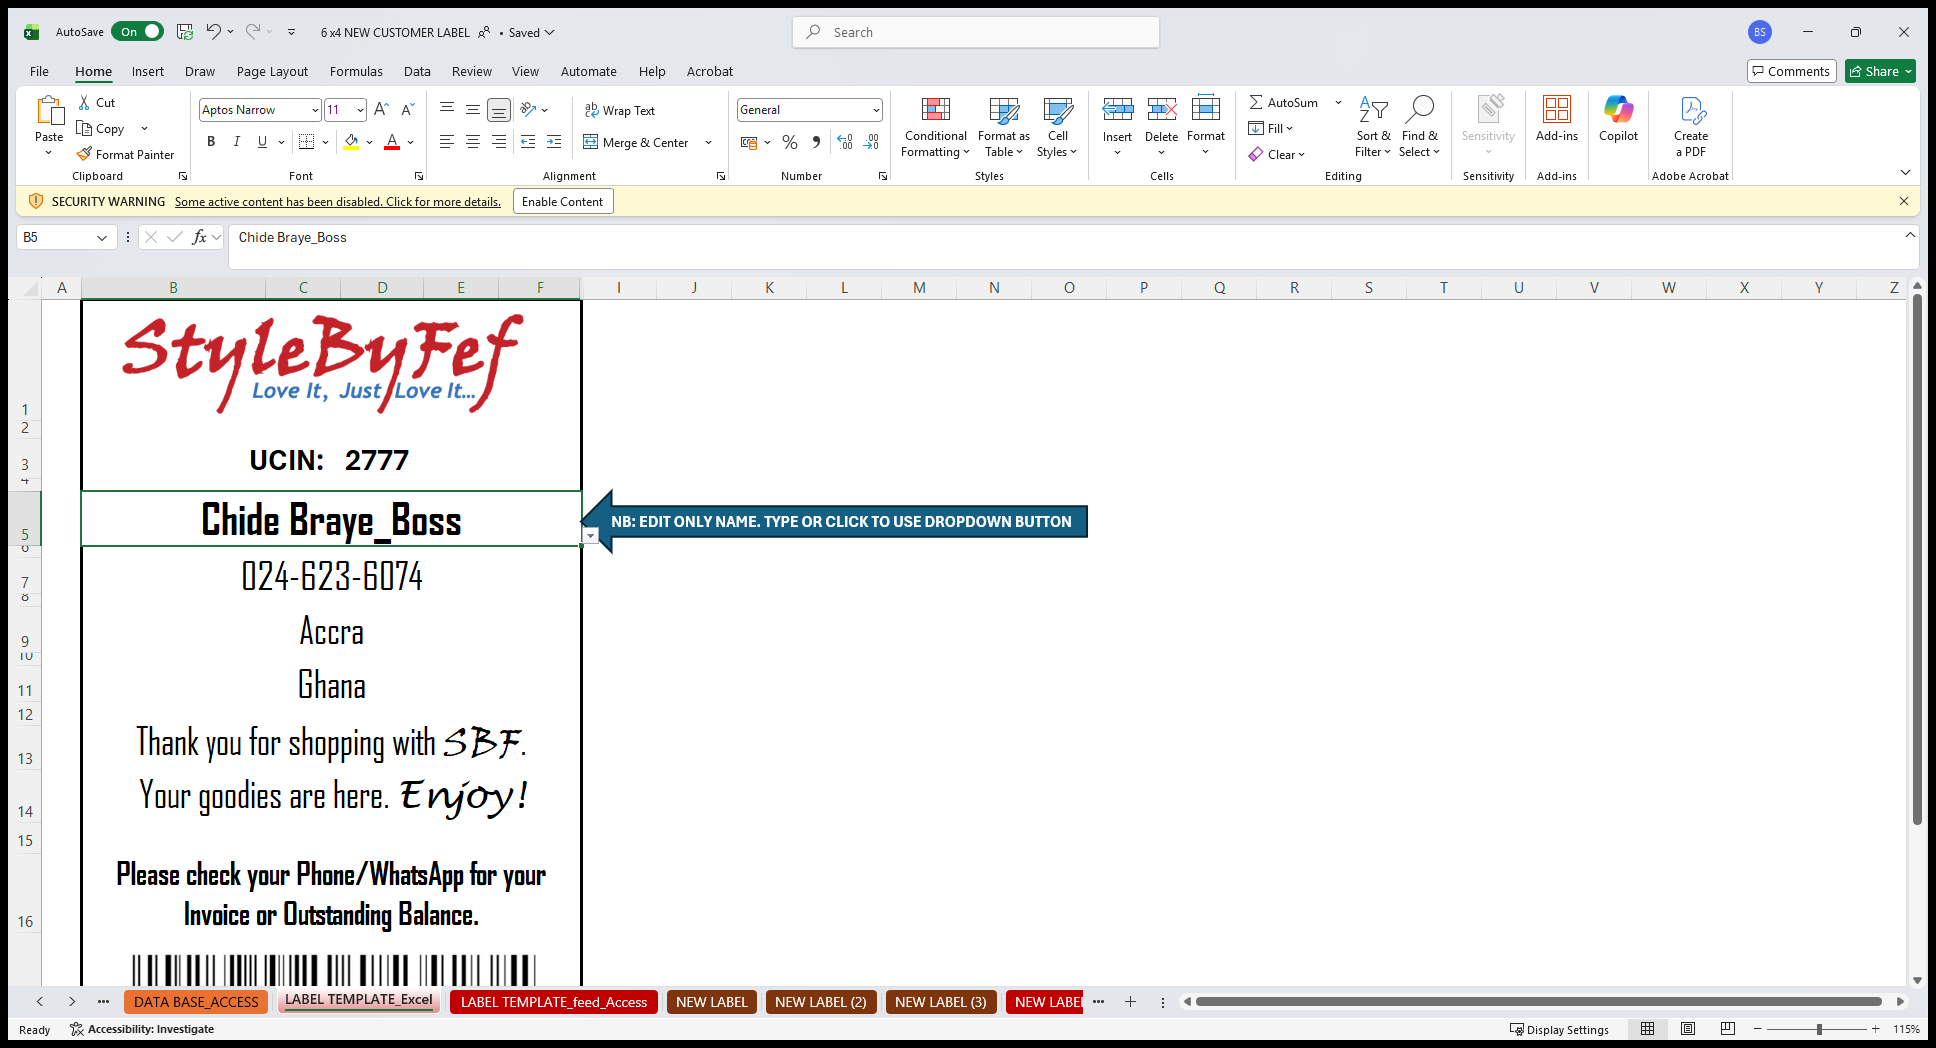Select the Percent Style icon
The width and height of the screenshot is (1936, 1048).
(790, 143)
